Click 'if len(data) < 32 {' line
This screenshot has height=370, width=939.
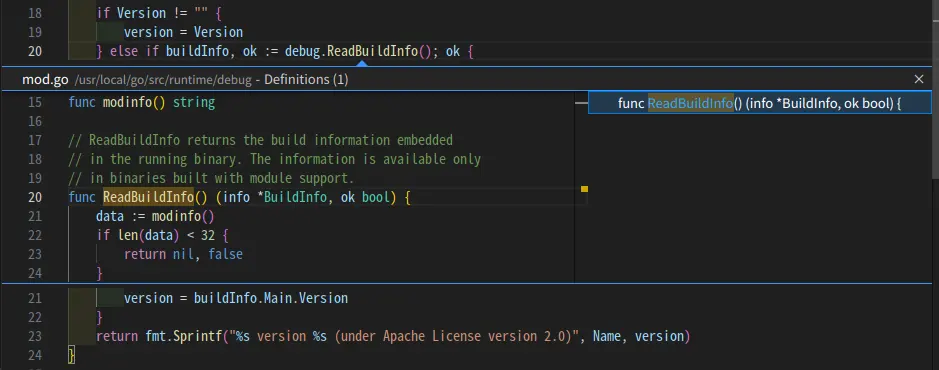pyautogui.click(x=162, y=235)
